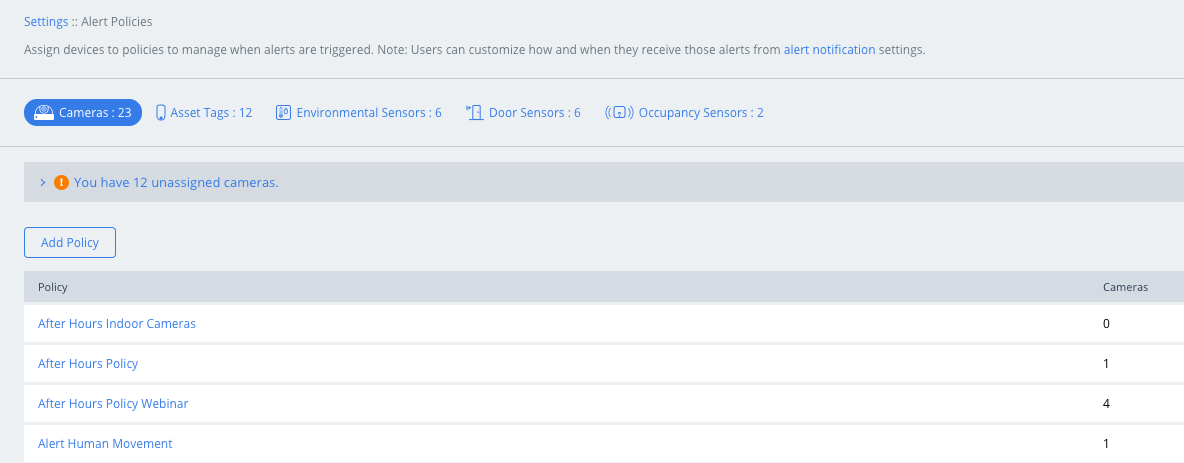1184x463 pixels.
Task: Click the environmental sensor icon
Action: point(283,113)
